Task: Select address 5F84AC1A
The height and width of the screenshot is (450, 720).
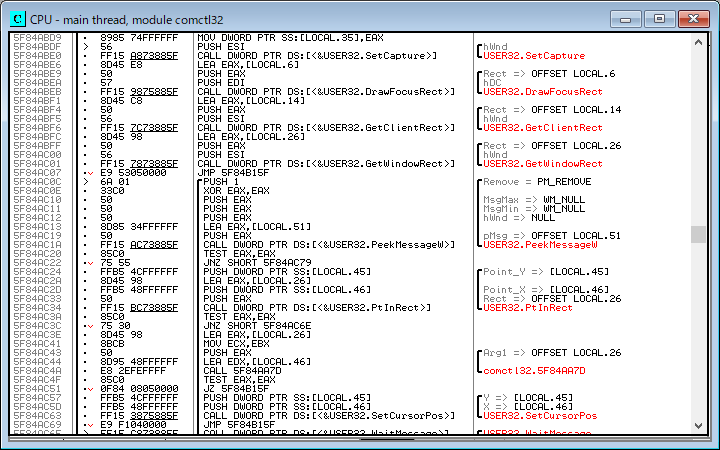Action: (37, 245)
